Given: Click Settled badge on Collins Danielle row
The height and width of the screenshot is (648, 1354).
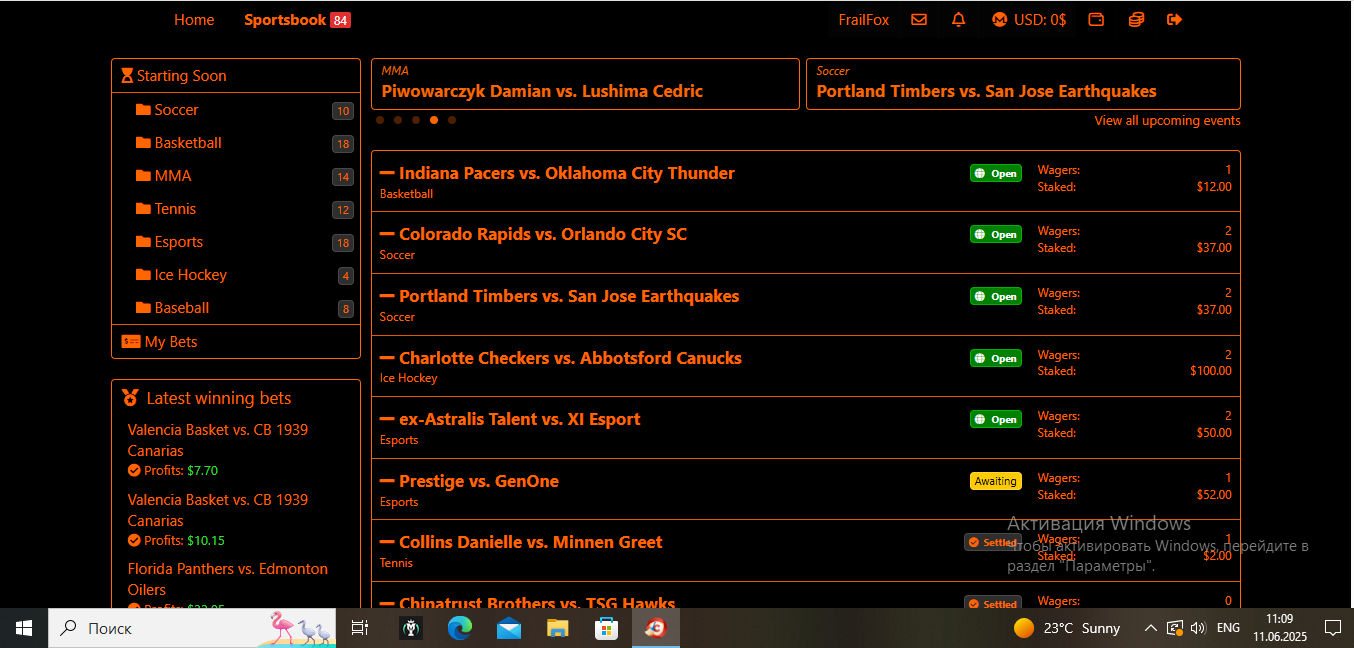Looking at the screenshot, I should [x=993, y=542].
